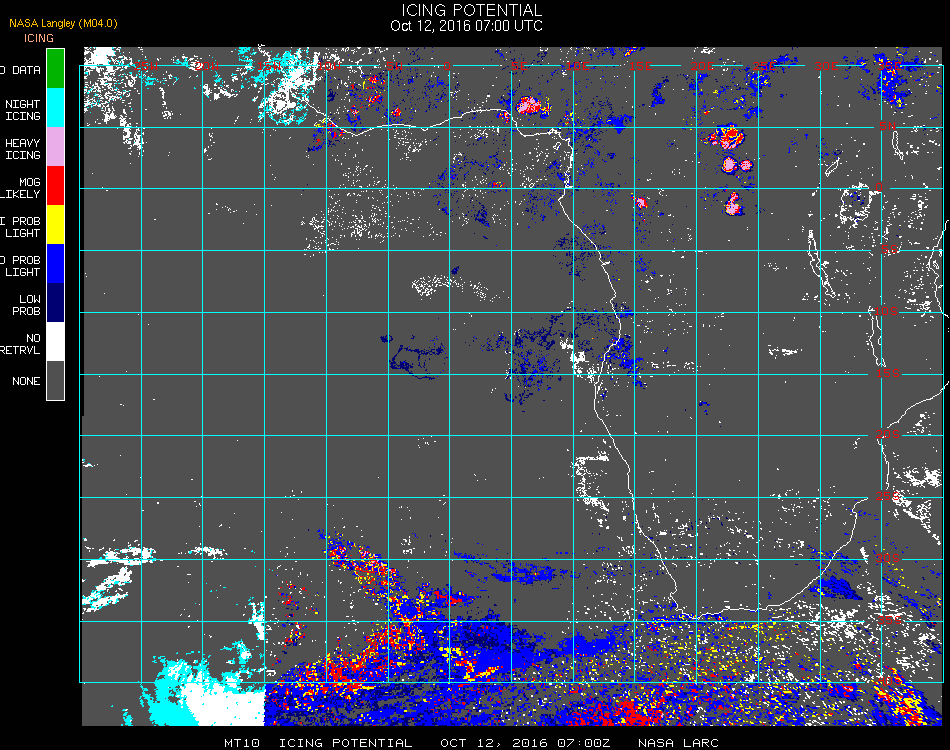Click the OCT 12, 2016 07:00Z caption text
This screenshot has height=750, width=950.
525,743
